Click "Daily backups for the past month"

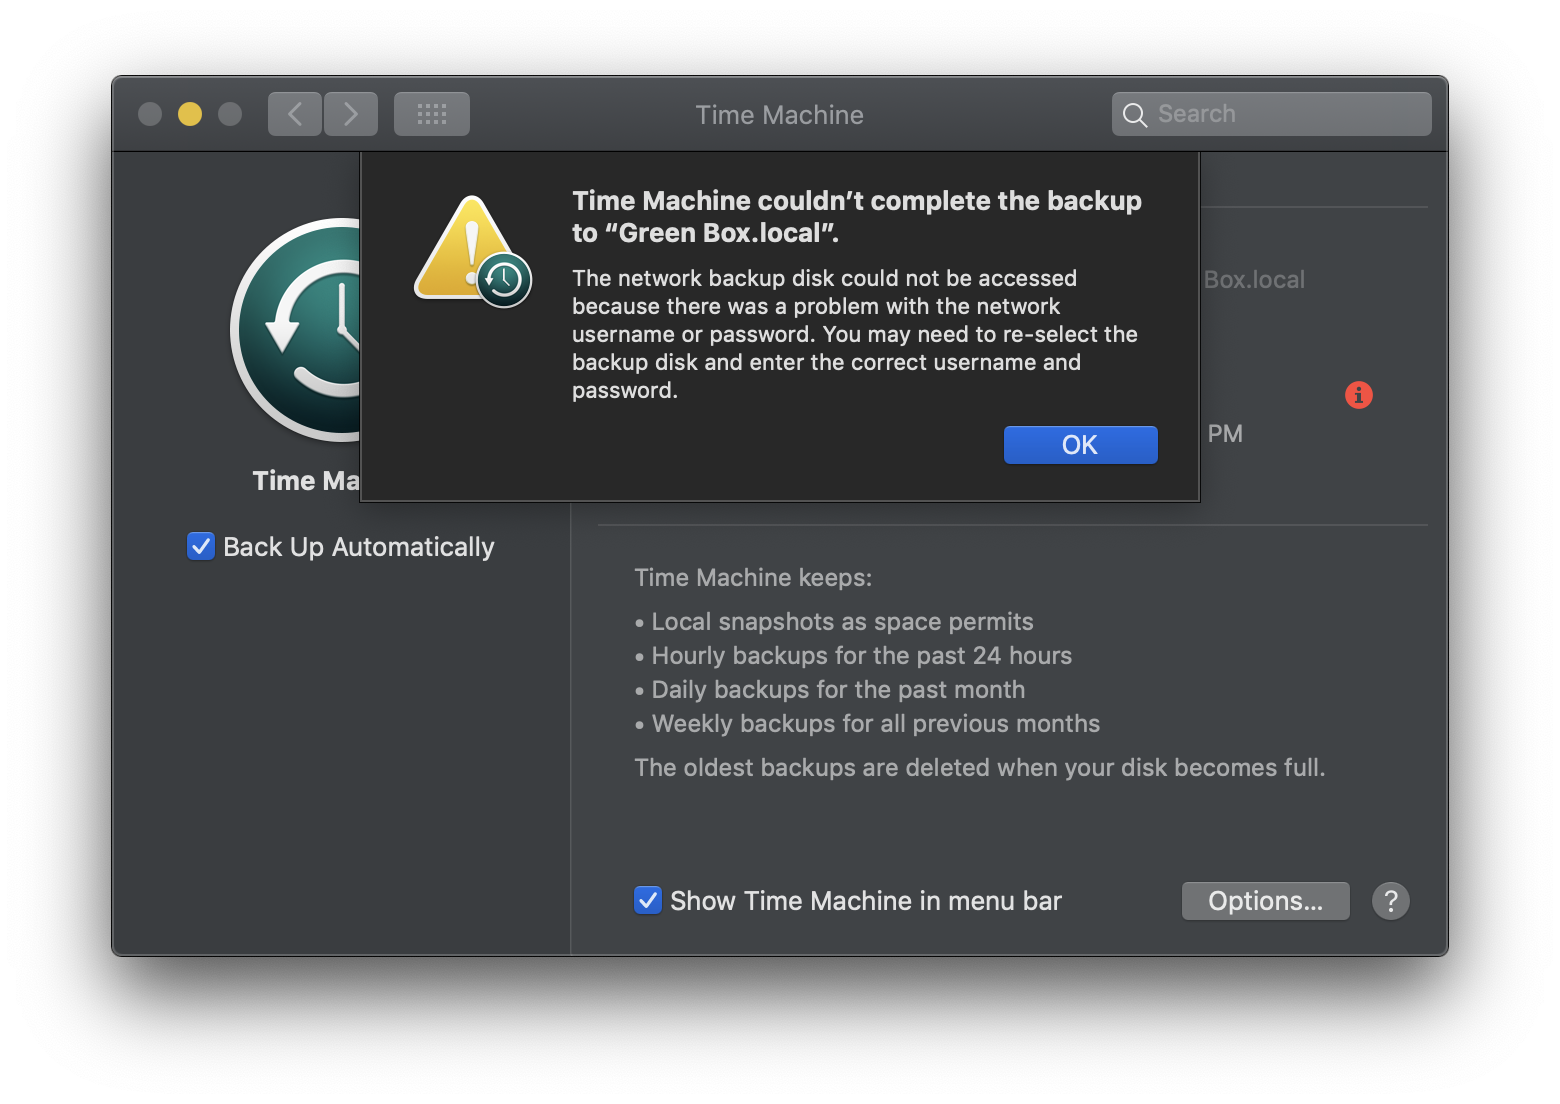[838, 690]
